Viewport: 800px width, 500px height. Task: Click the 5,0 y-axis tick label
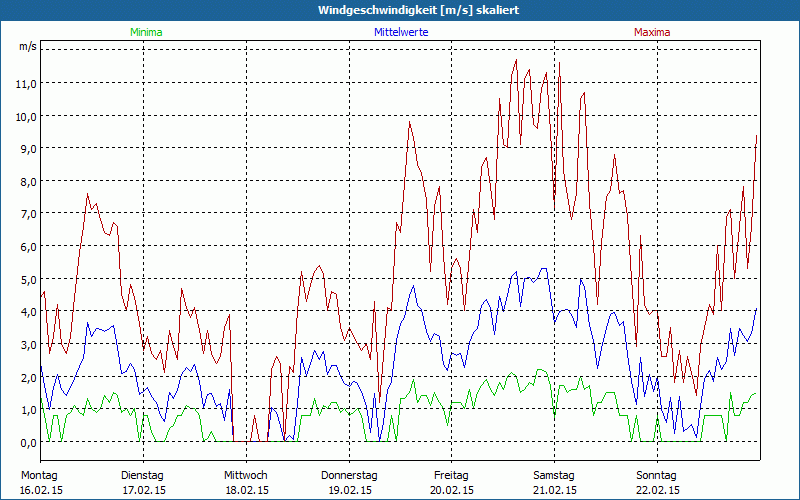[26, 279]
